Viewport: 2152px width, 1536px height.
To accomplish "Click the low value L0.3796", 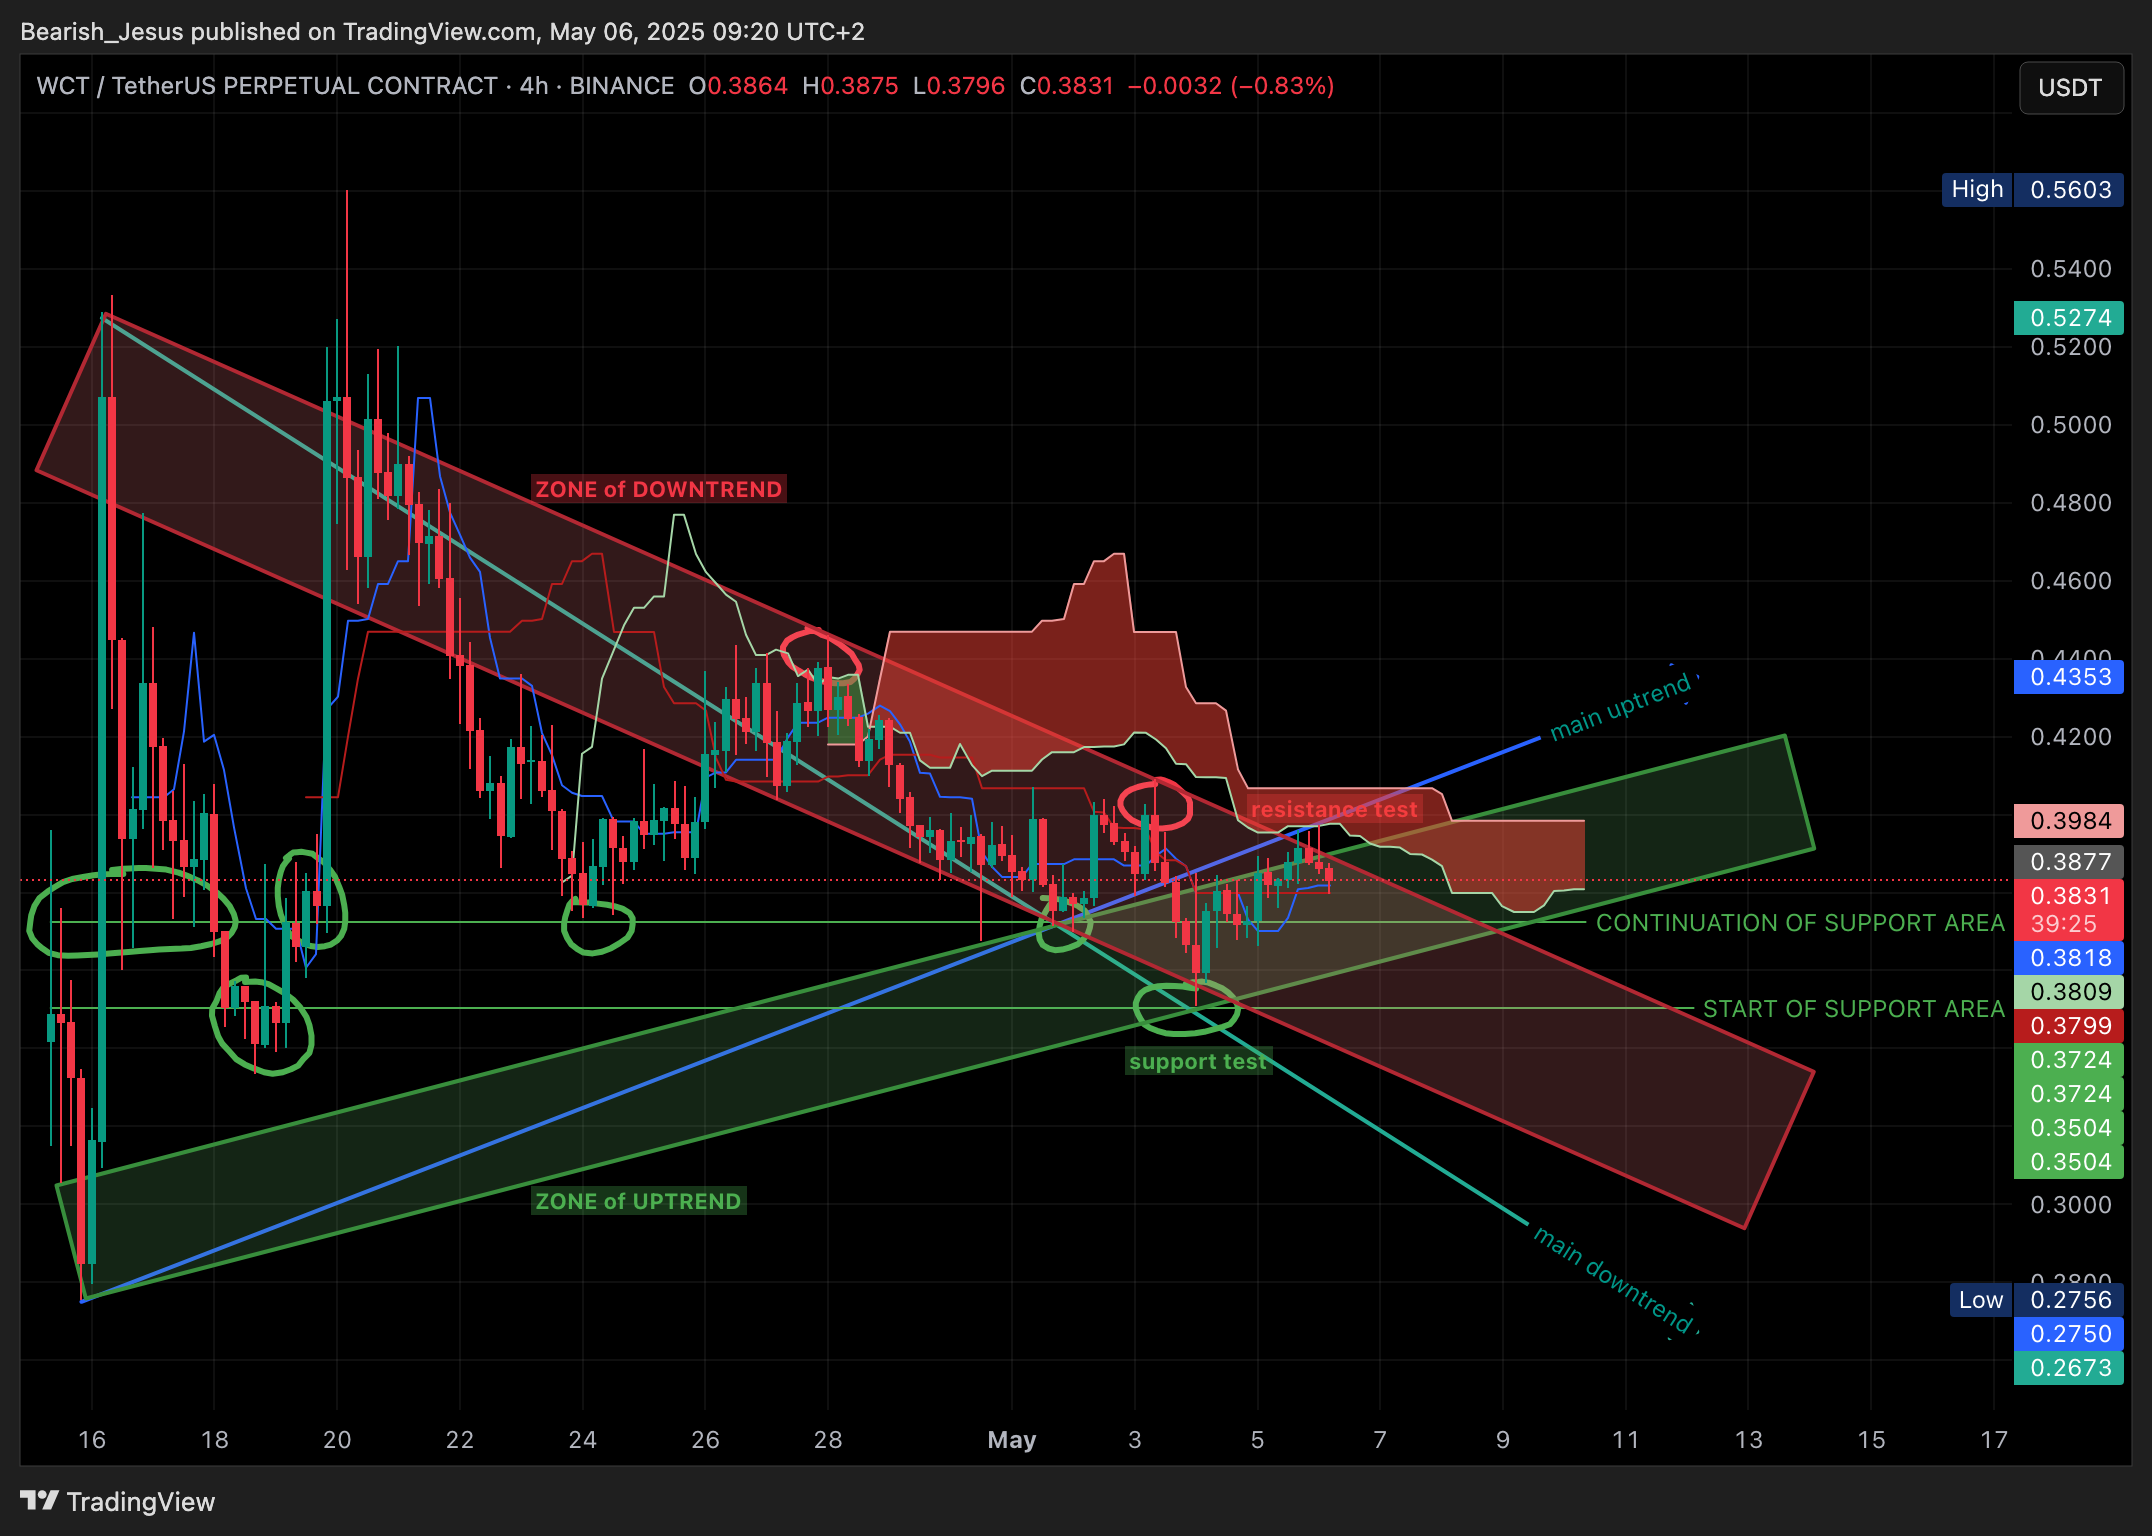I will point(958,86).
